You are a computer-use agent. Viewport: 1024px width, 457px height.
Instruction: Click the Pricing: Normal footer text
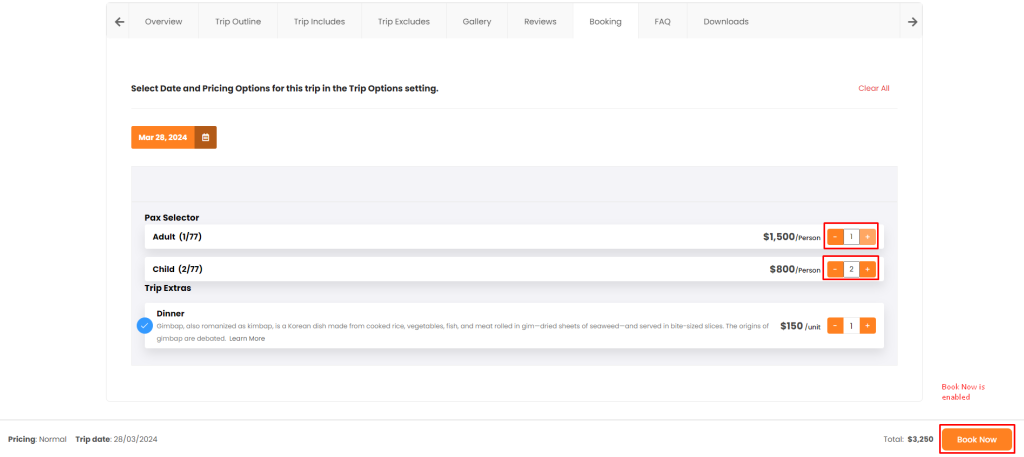coord(37,439)
